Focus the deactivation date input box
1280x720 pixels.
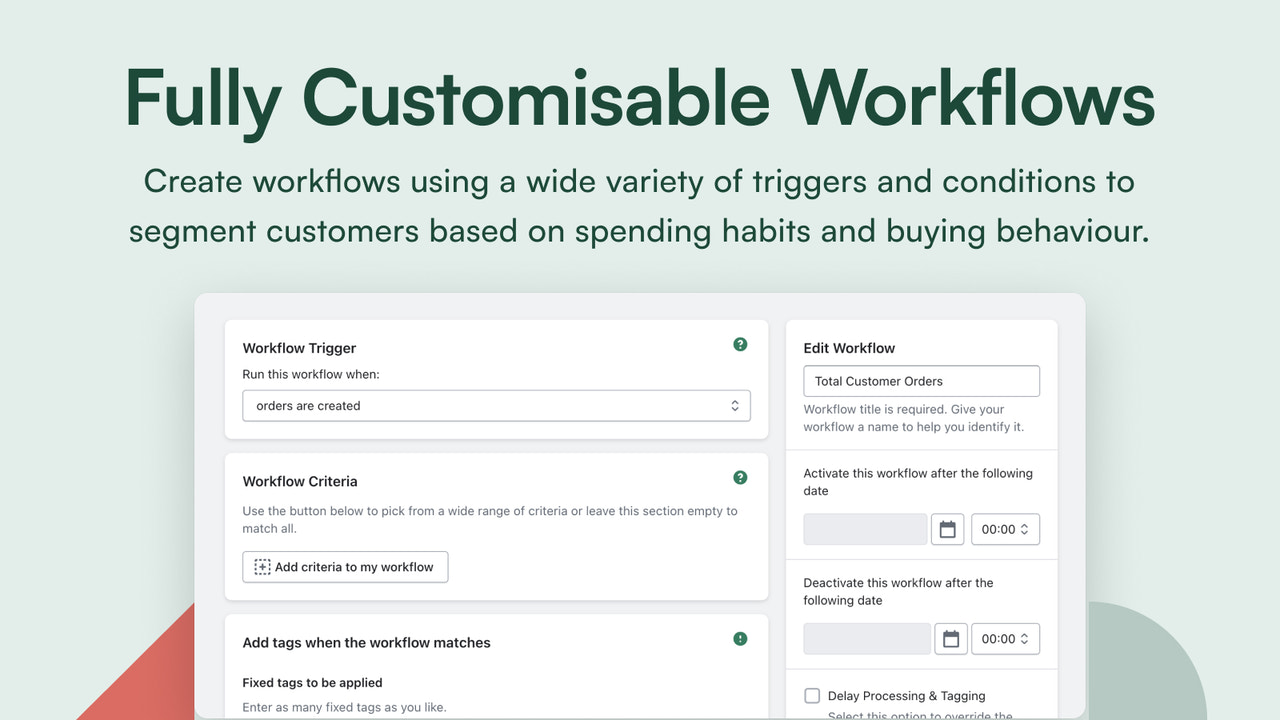click(x=866, y=638)
